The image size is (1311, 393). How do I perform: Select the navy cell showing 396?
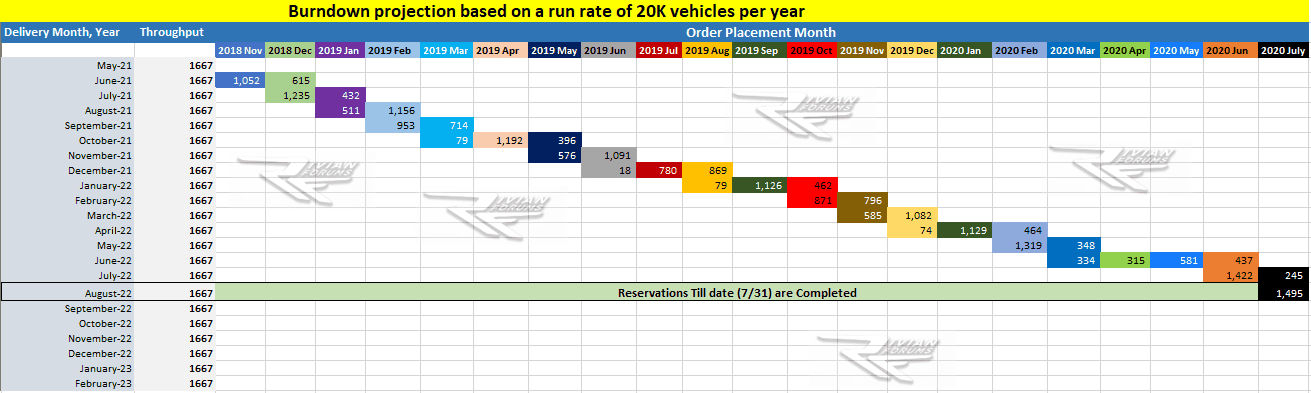[x=554, y=140]
